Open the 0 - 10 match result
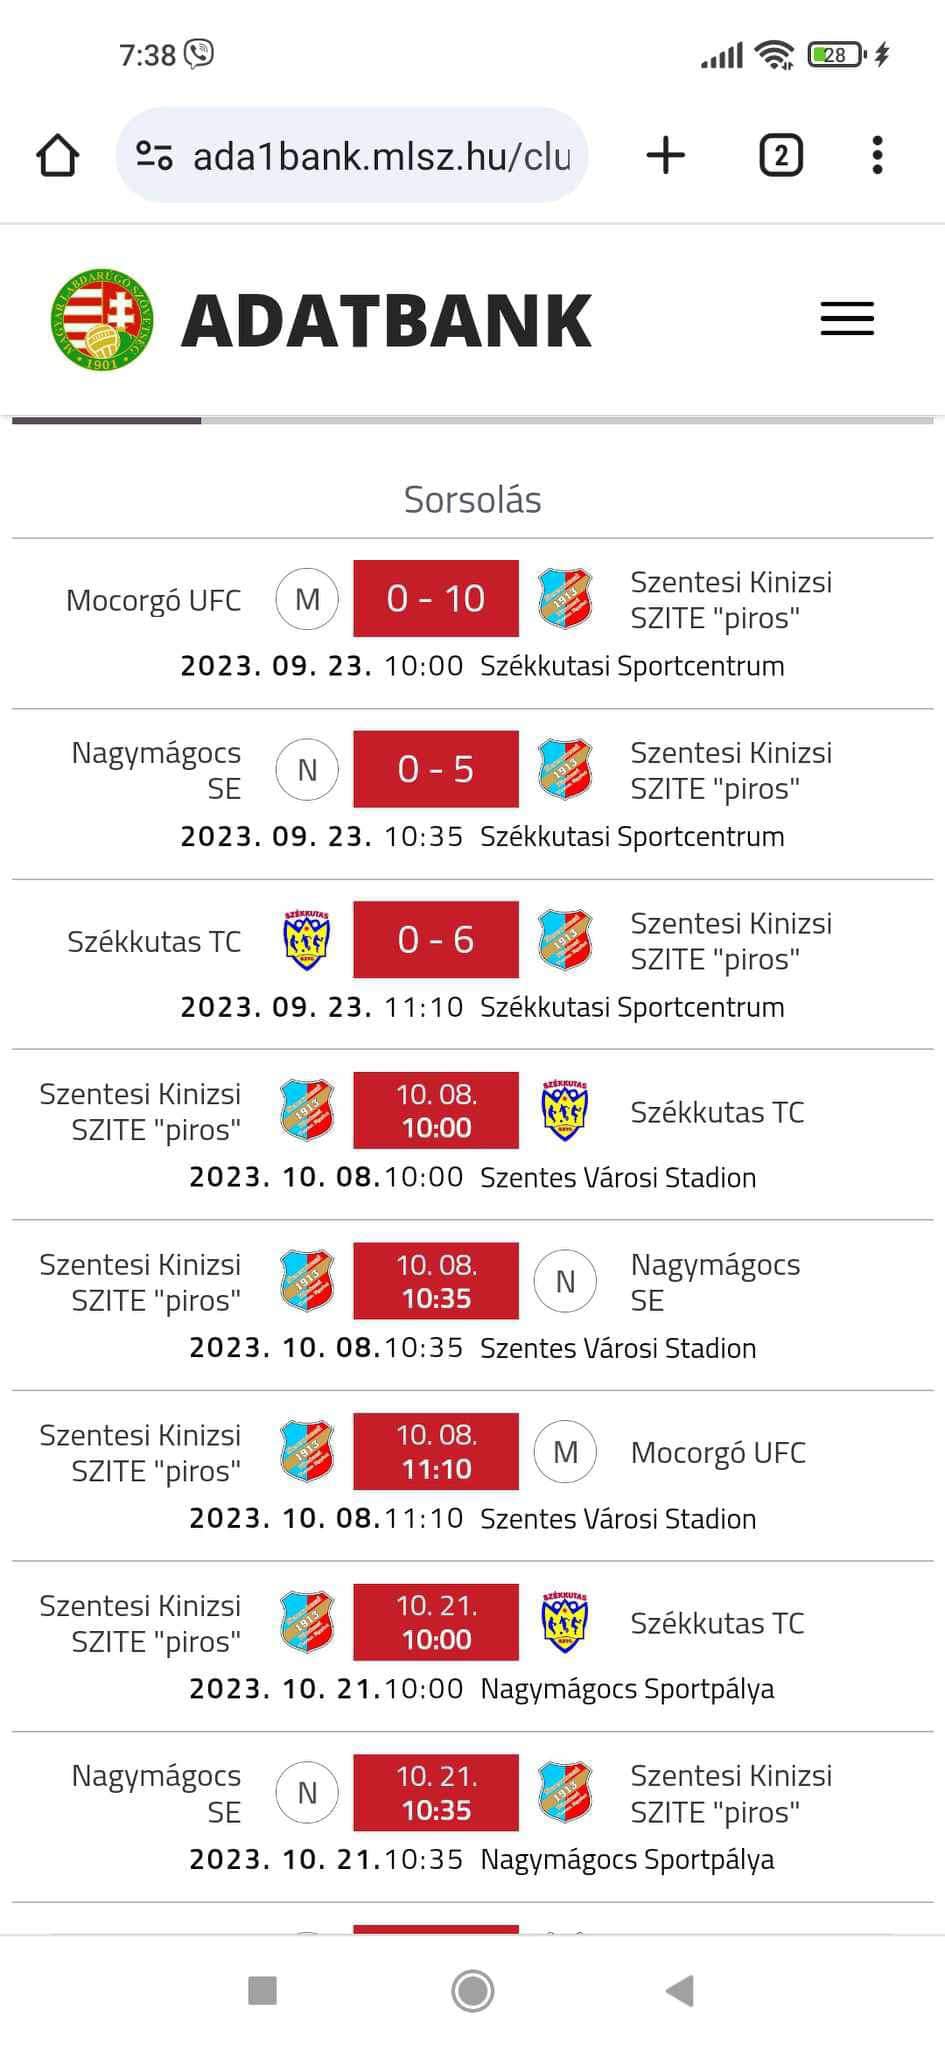This screenshot has height=2048, width=945. [x=436, y=599]
